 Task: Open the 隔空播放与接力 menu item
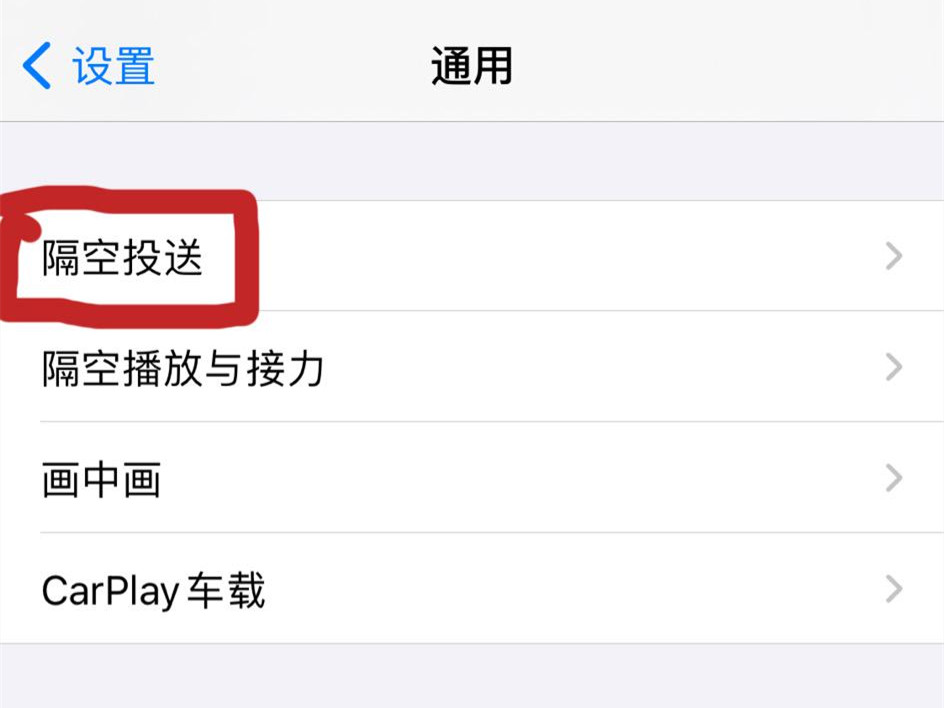pos(472,367)
